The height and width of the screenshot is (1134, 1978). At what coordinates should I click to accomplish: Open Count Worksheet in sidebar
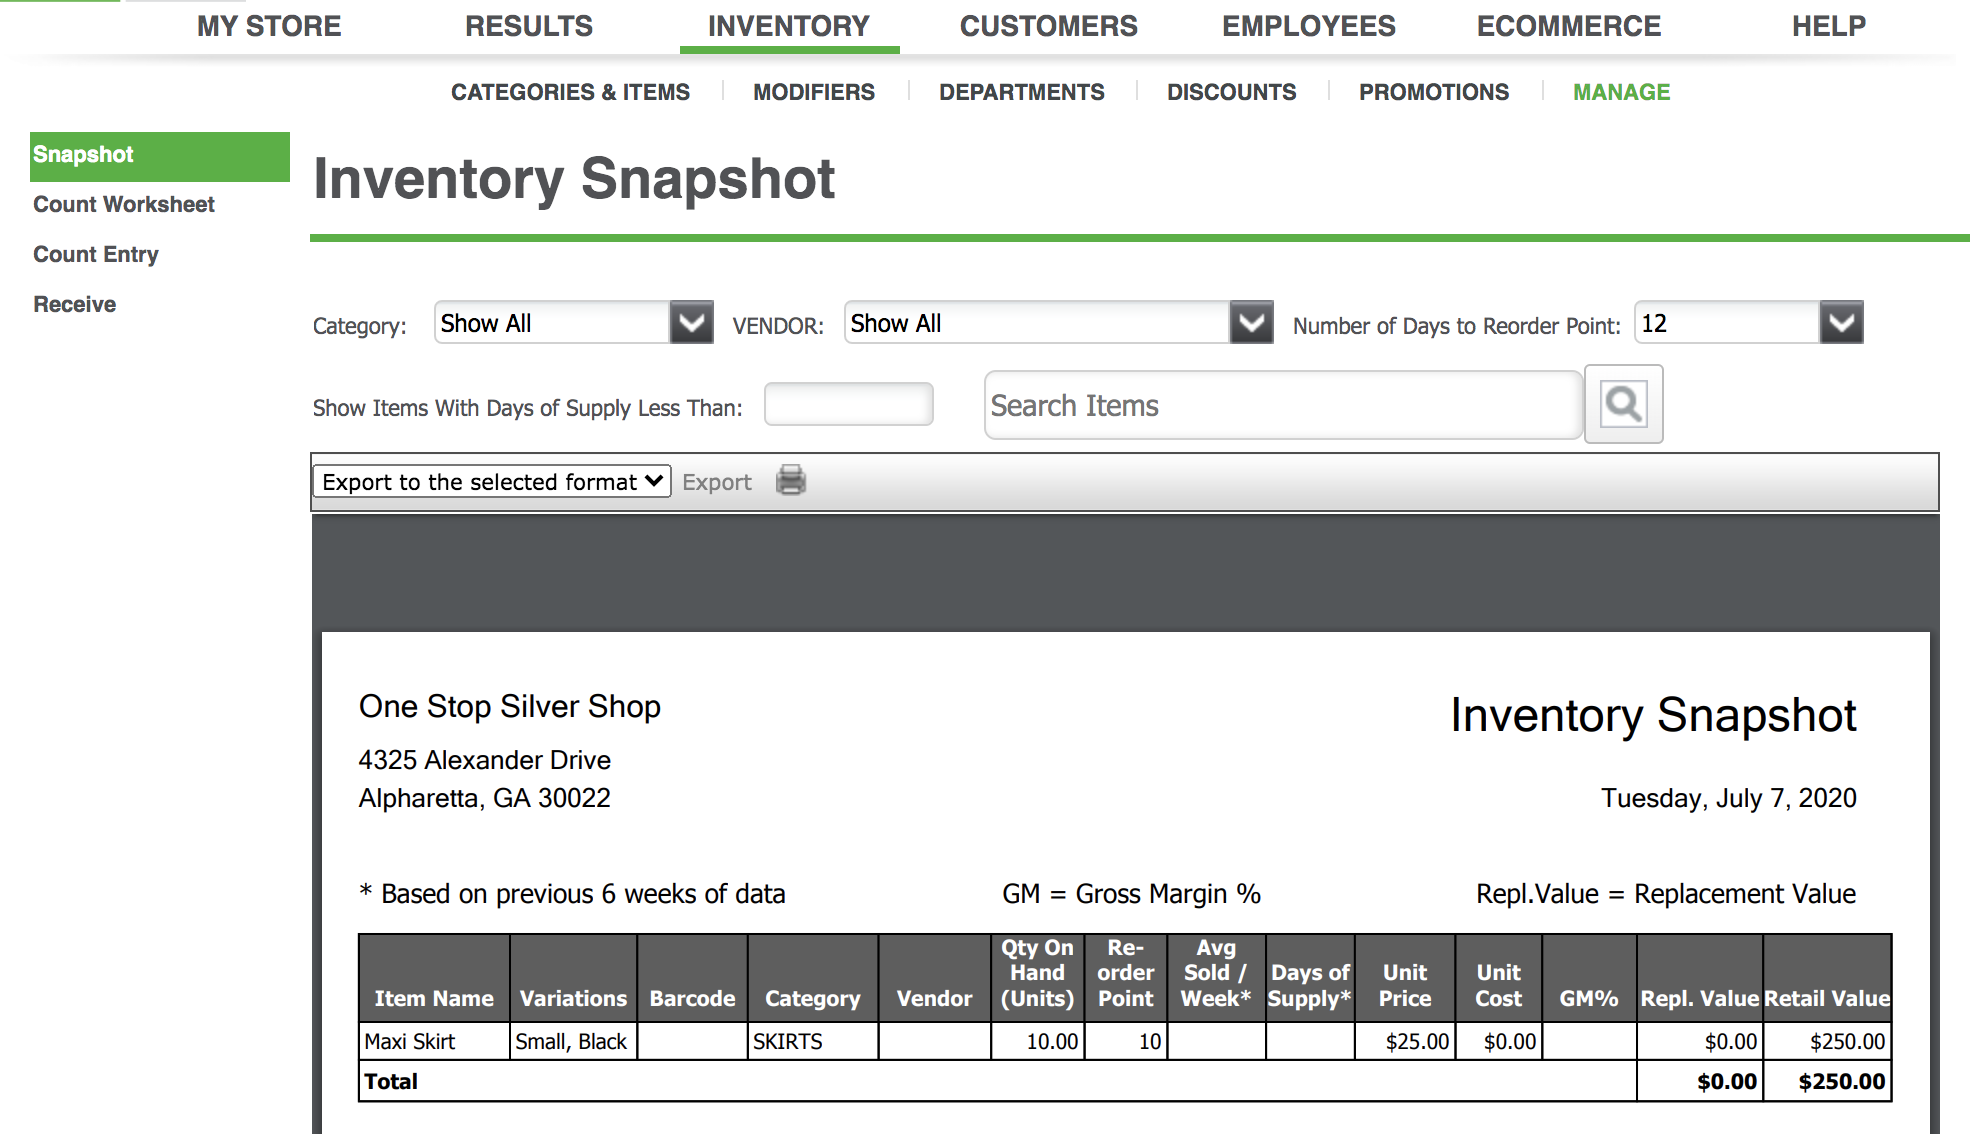click(x=124, y=204)
